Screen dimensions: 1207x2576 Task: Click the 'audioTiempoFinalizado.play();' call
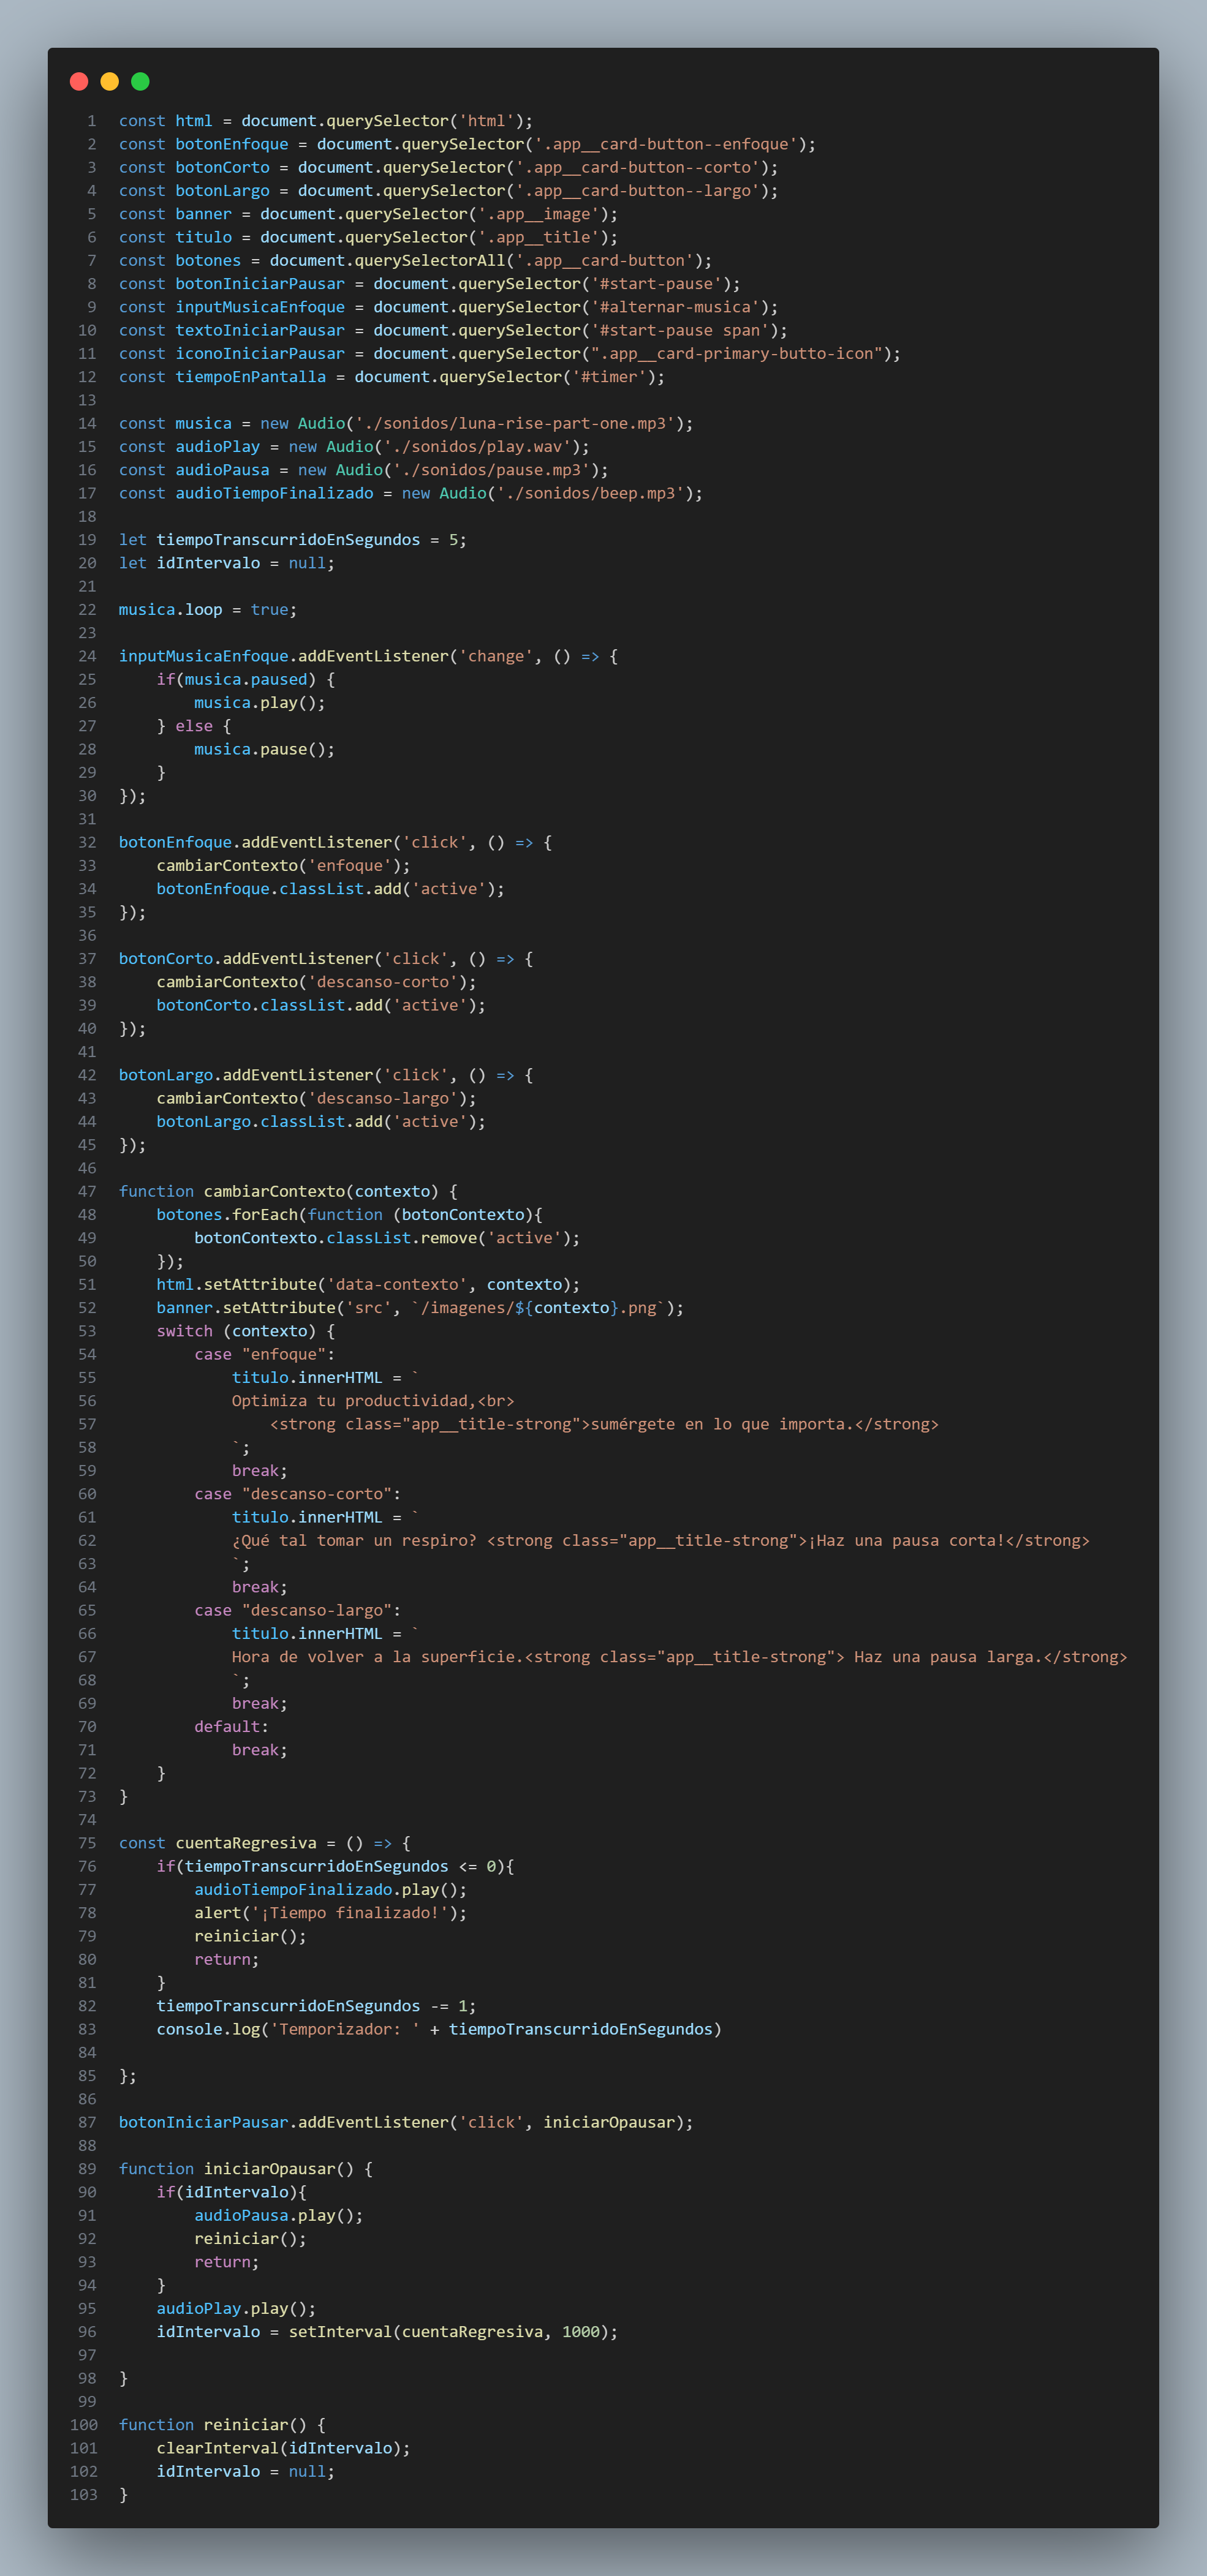[330, 1890]
